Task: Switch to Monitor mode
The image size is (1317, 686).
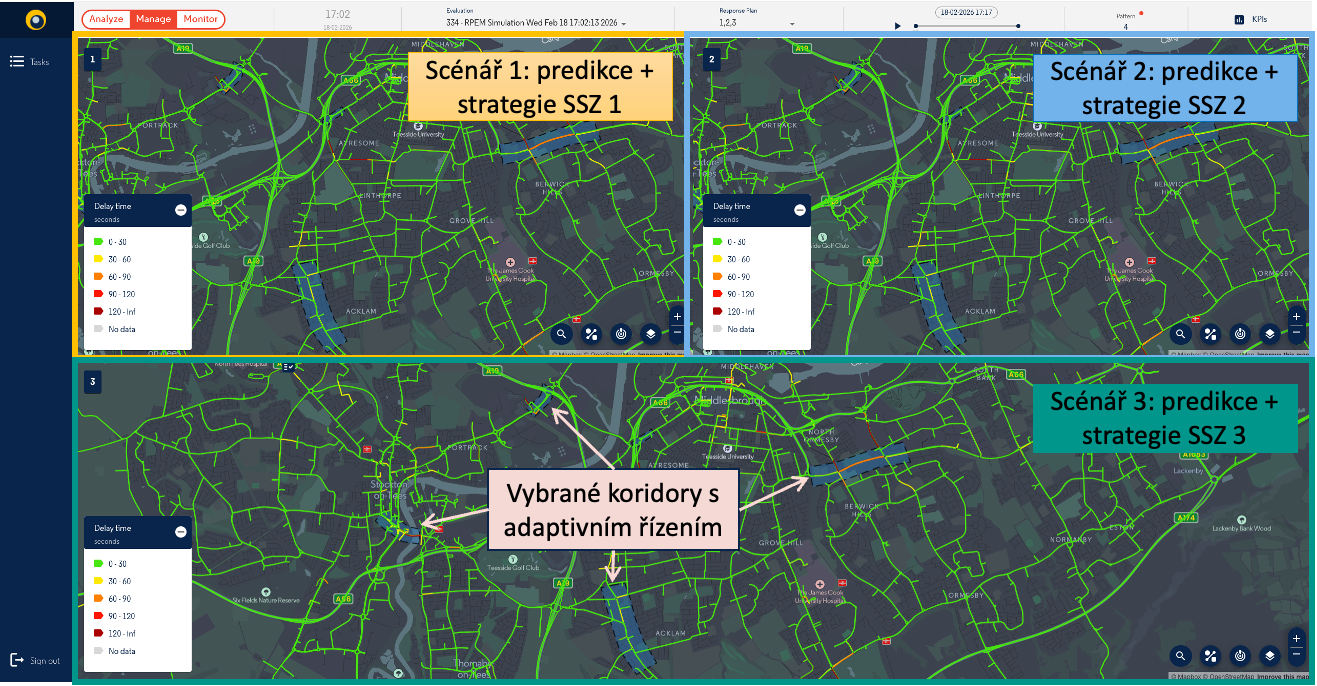Action: (x=201, y=19)
